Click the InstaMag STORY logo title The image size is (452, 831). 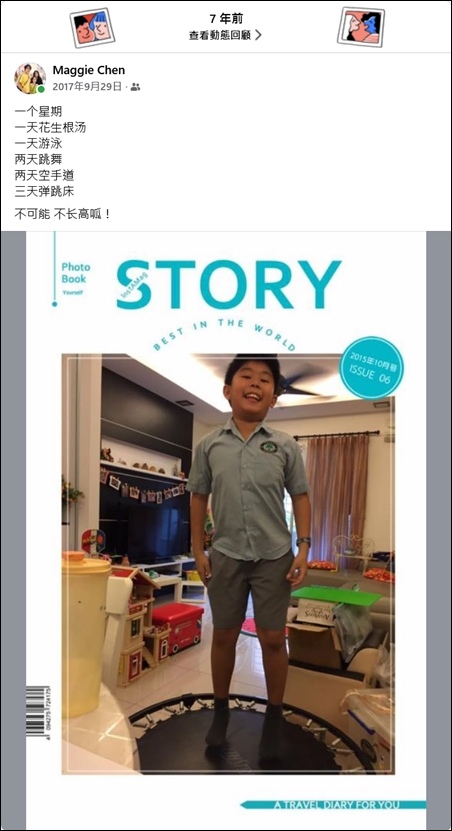[x=228, y=284]
